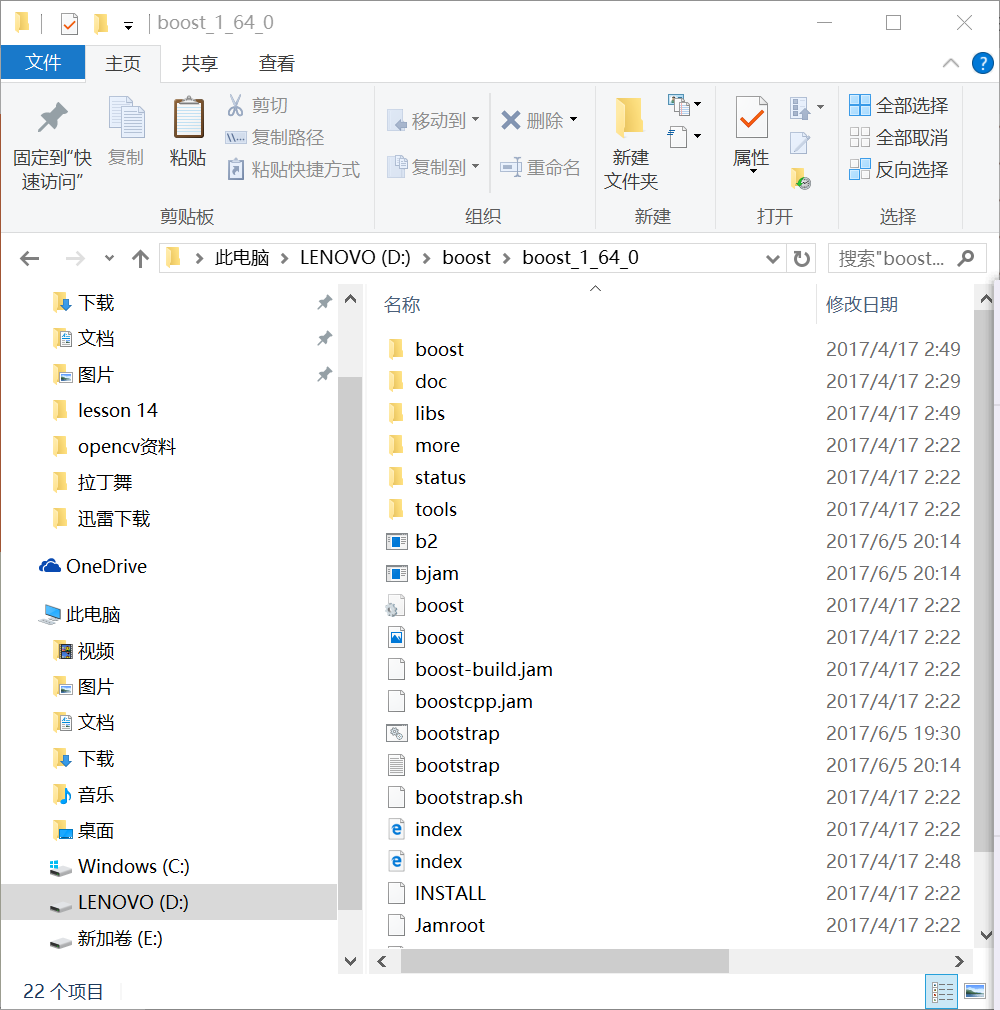Switch to the Home (主页) ribbon tab

pos(122,63)
